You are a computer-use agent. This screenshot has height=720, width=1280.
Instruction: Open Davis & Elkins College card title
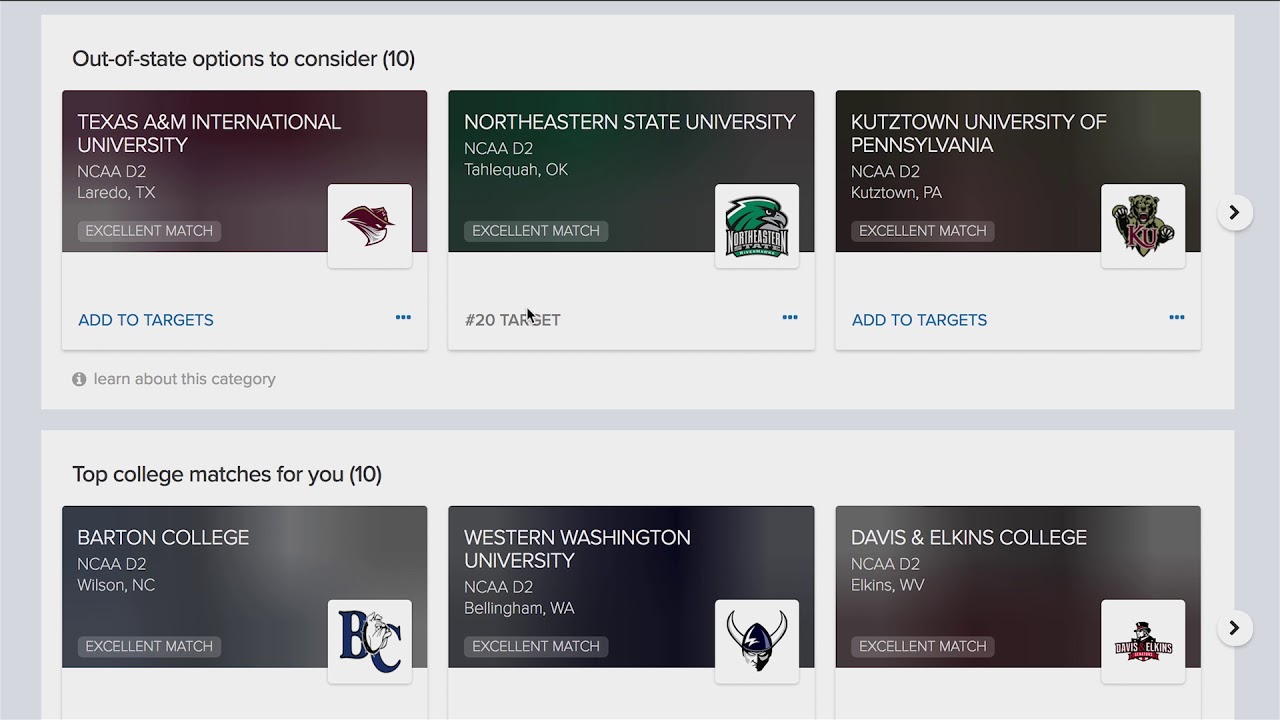coord(968,537)
